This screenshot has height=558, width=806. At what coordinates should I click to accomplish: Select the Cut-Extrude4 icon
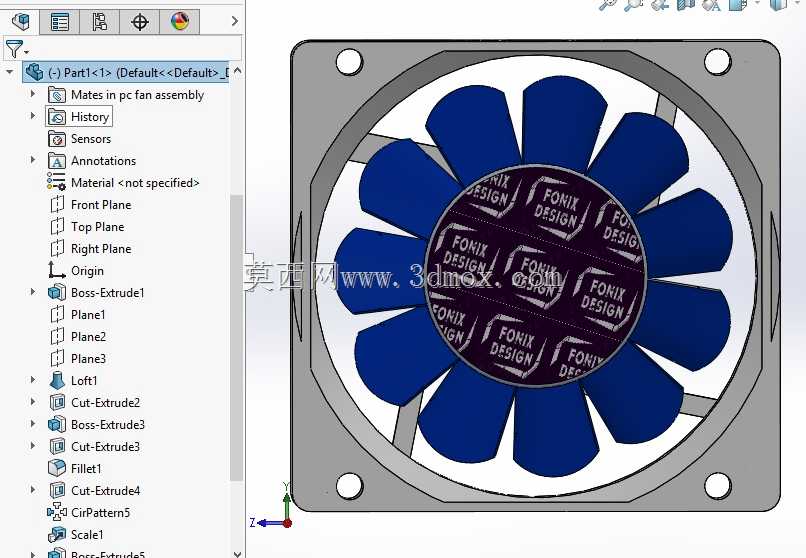(x=57, y=490)
